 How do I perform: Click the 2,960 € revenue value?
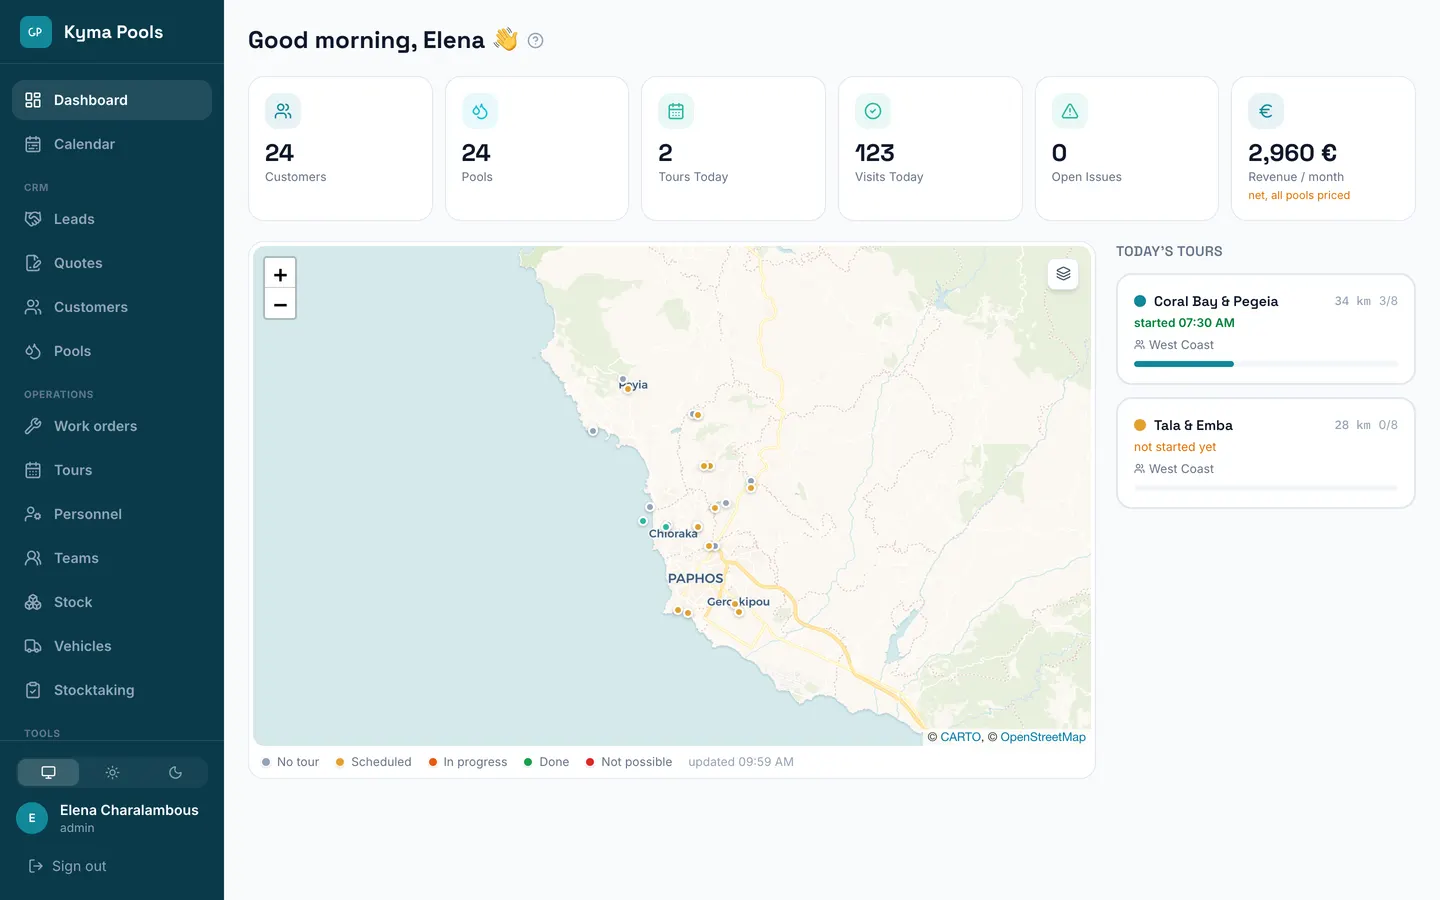click(1292, 153)
